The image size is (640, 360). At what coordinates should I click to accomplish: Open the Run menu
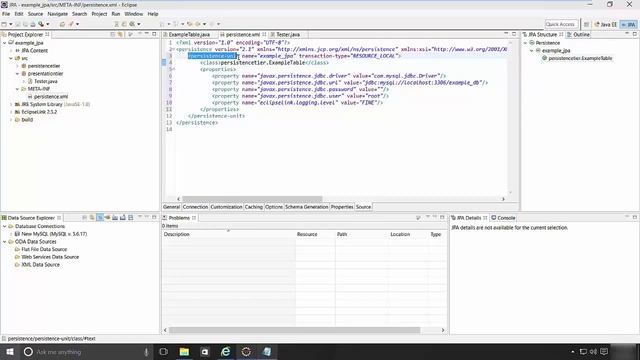click(116, 14)
